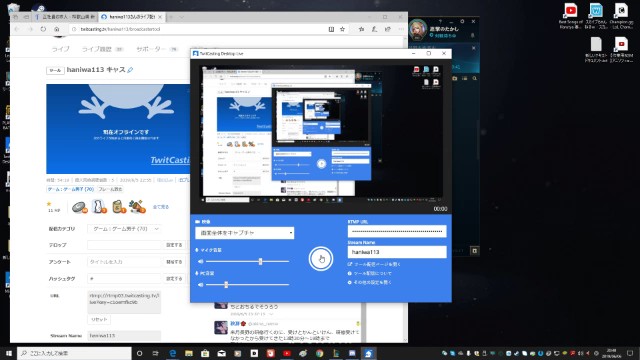Click the Stream Name field showing haniwa113
The height and width of the screenshot is (360, 640).
pyautogui.click(x=397, y=252)
